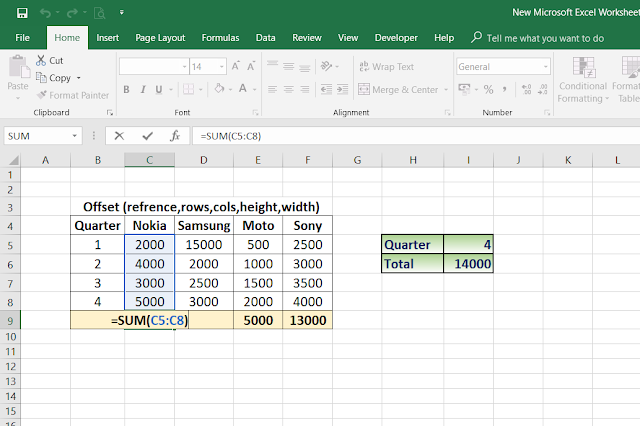The height and width of the screenshot is (426, 640).
Task: Click the Decrease Decimal icon
Action: click(x=542, y=89)
